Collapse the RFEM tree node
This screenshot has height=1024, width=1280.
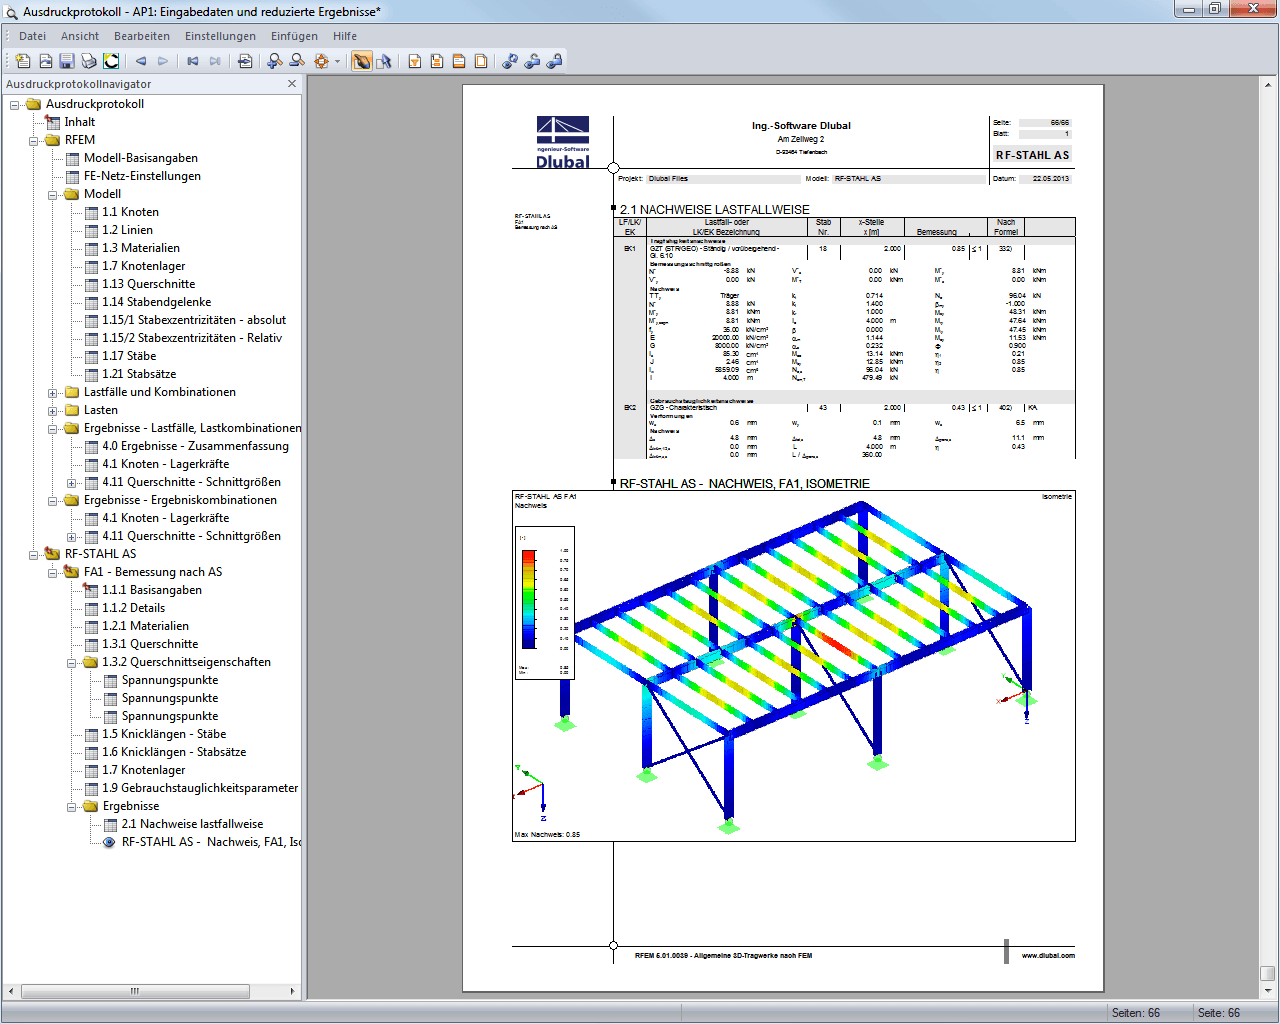(x=34, y=140)
